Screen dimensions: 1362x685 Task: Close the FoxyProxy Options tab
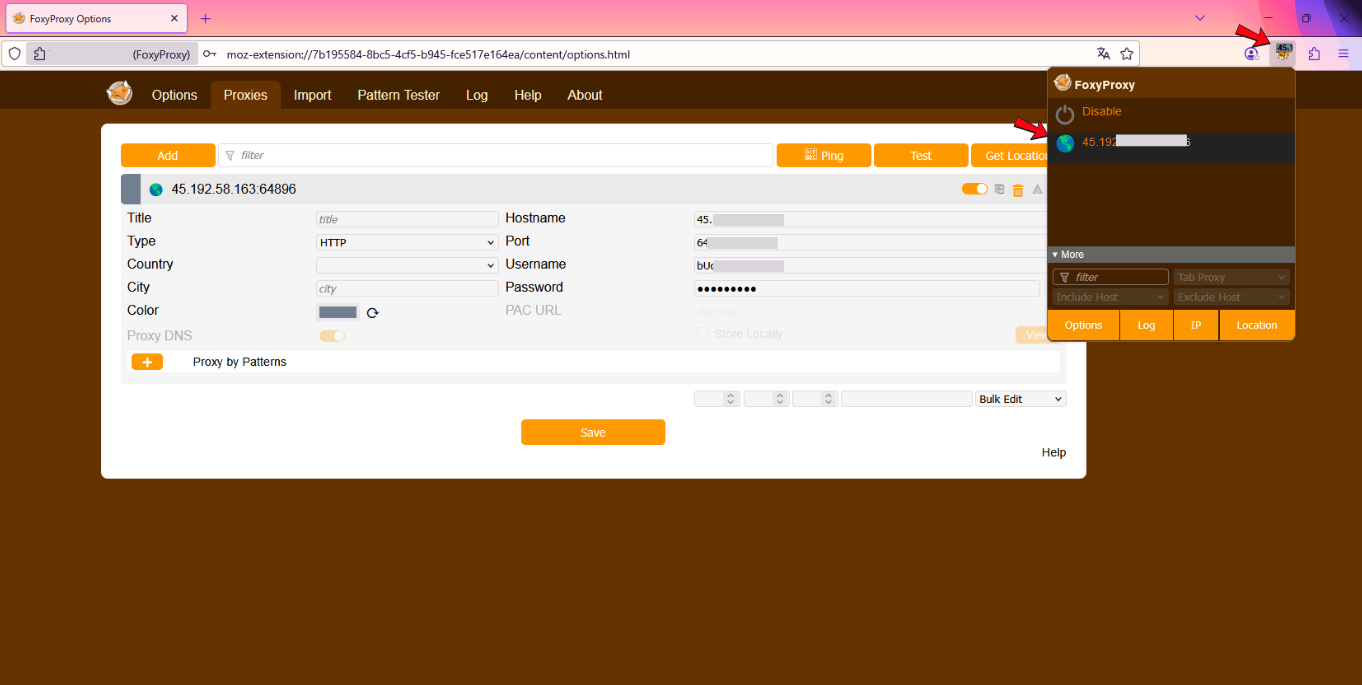pos(175,18)
